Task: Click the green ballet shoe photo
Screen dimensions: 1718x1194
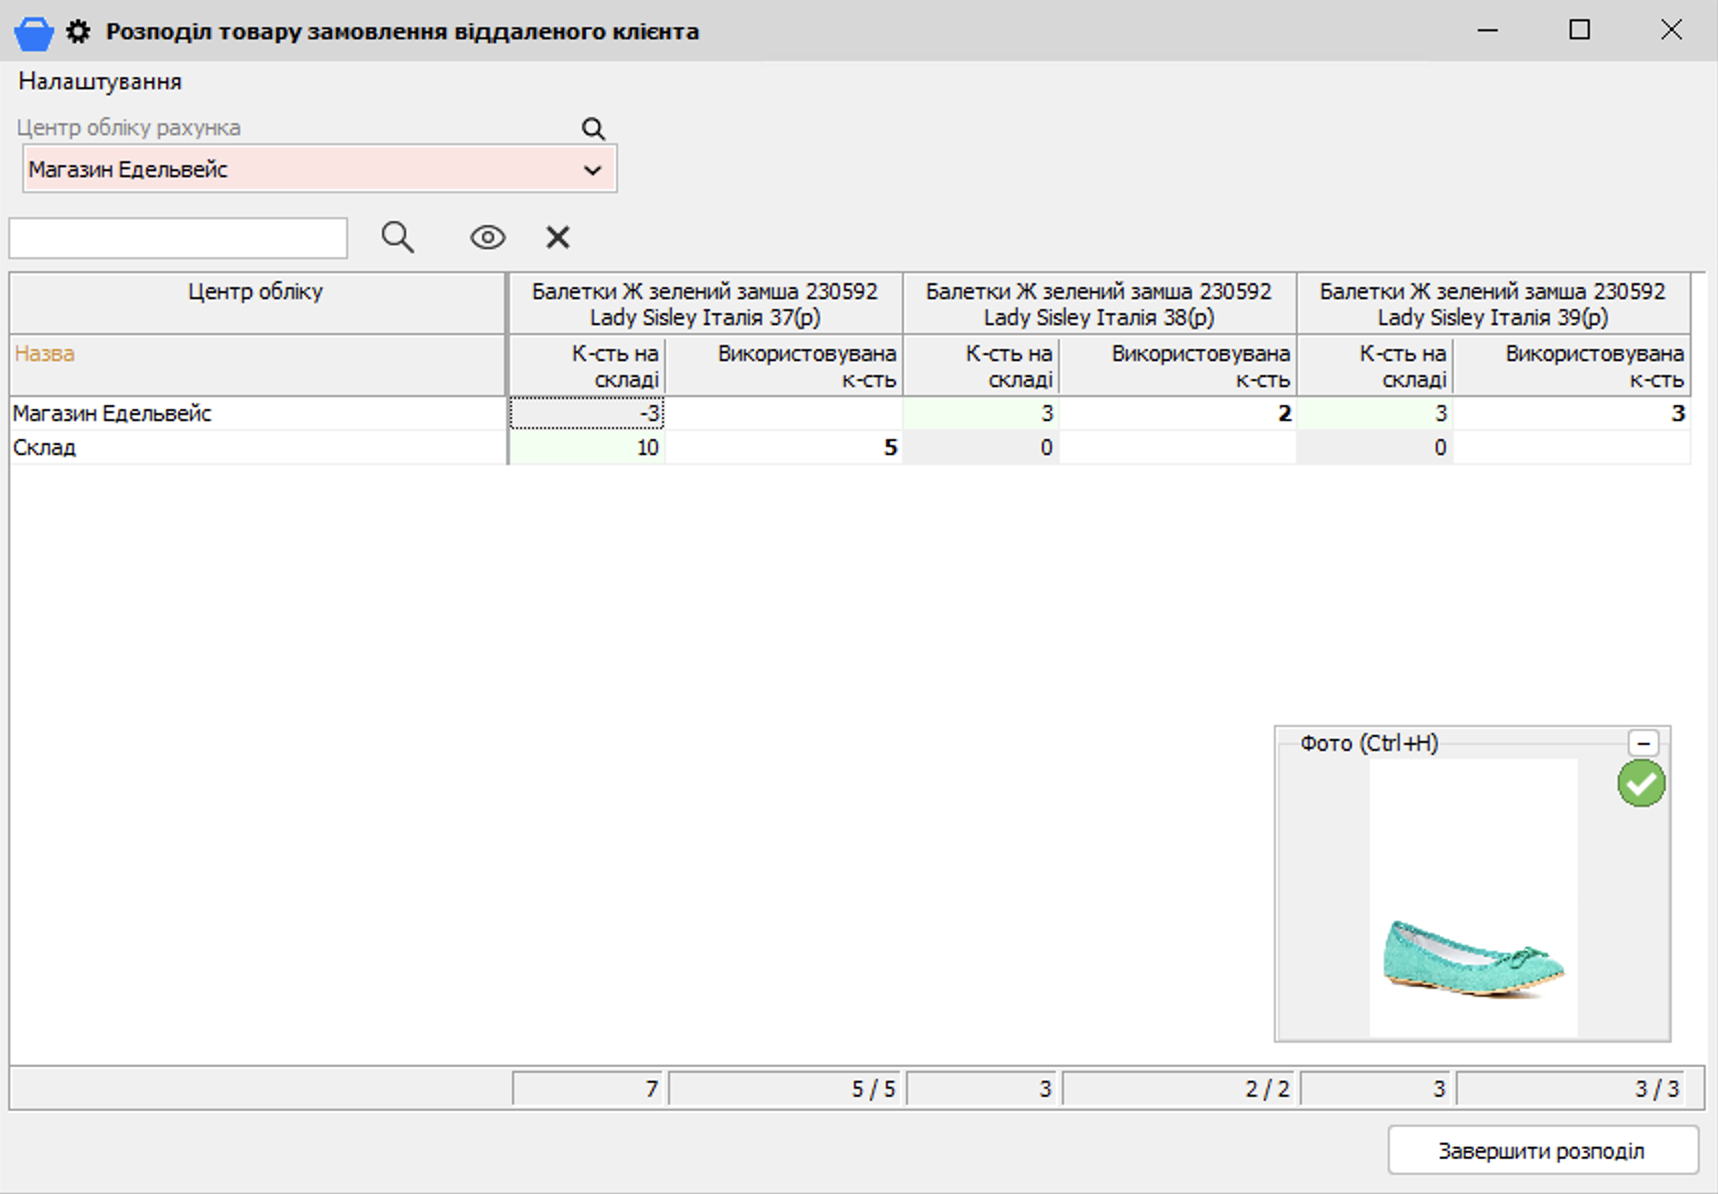Action: pos(1473,958)
